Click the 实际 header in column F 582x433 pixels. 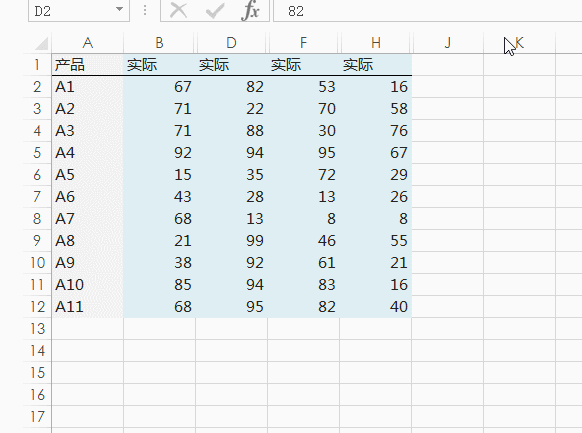tap(303, 65)
